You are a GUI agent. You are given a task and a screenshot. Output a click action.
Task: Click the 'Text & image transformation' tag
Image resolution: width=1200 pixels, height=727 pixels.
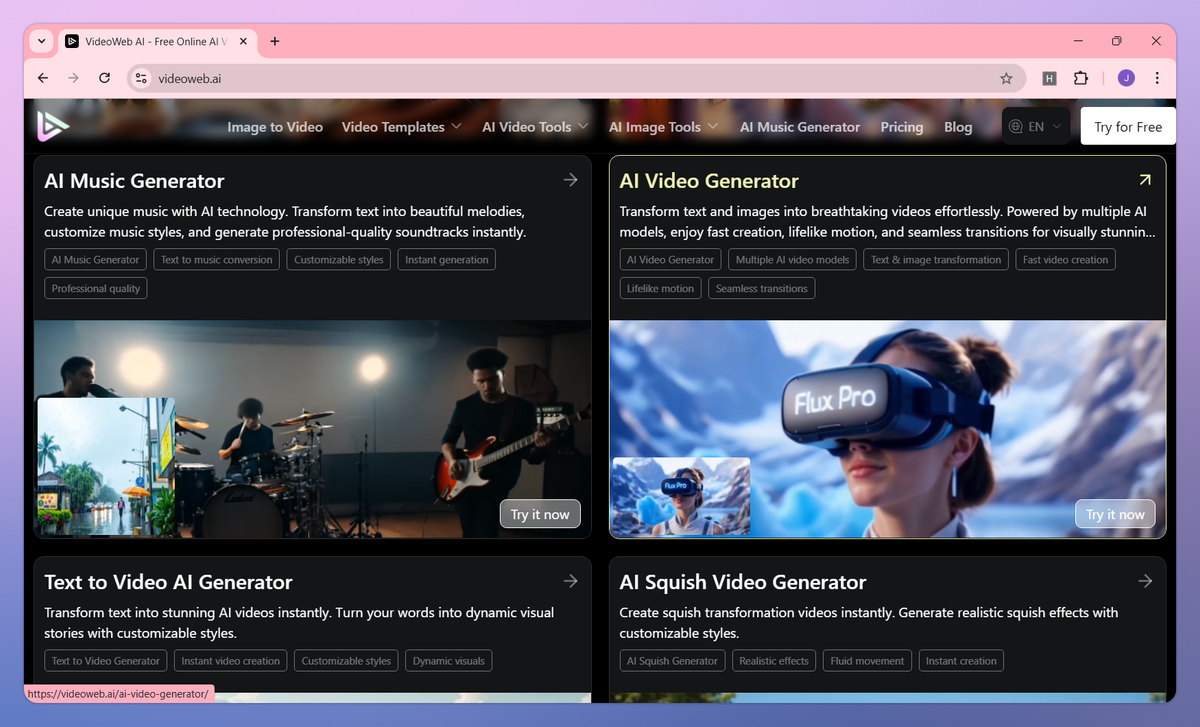pos(936,260)
